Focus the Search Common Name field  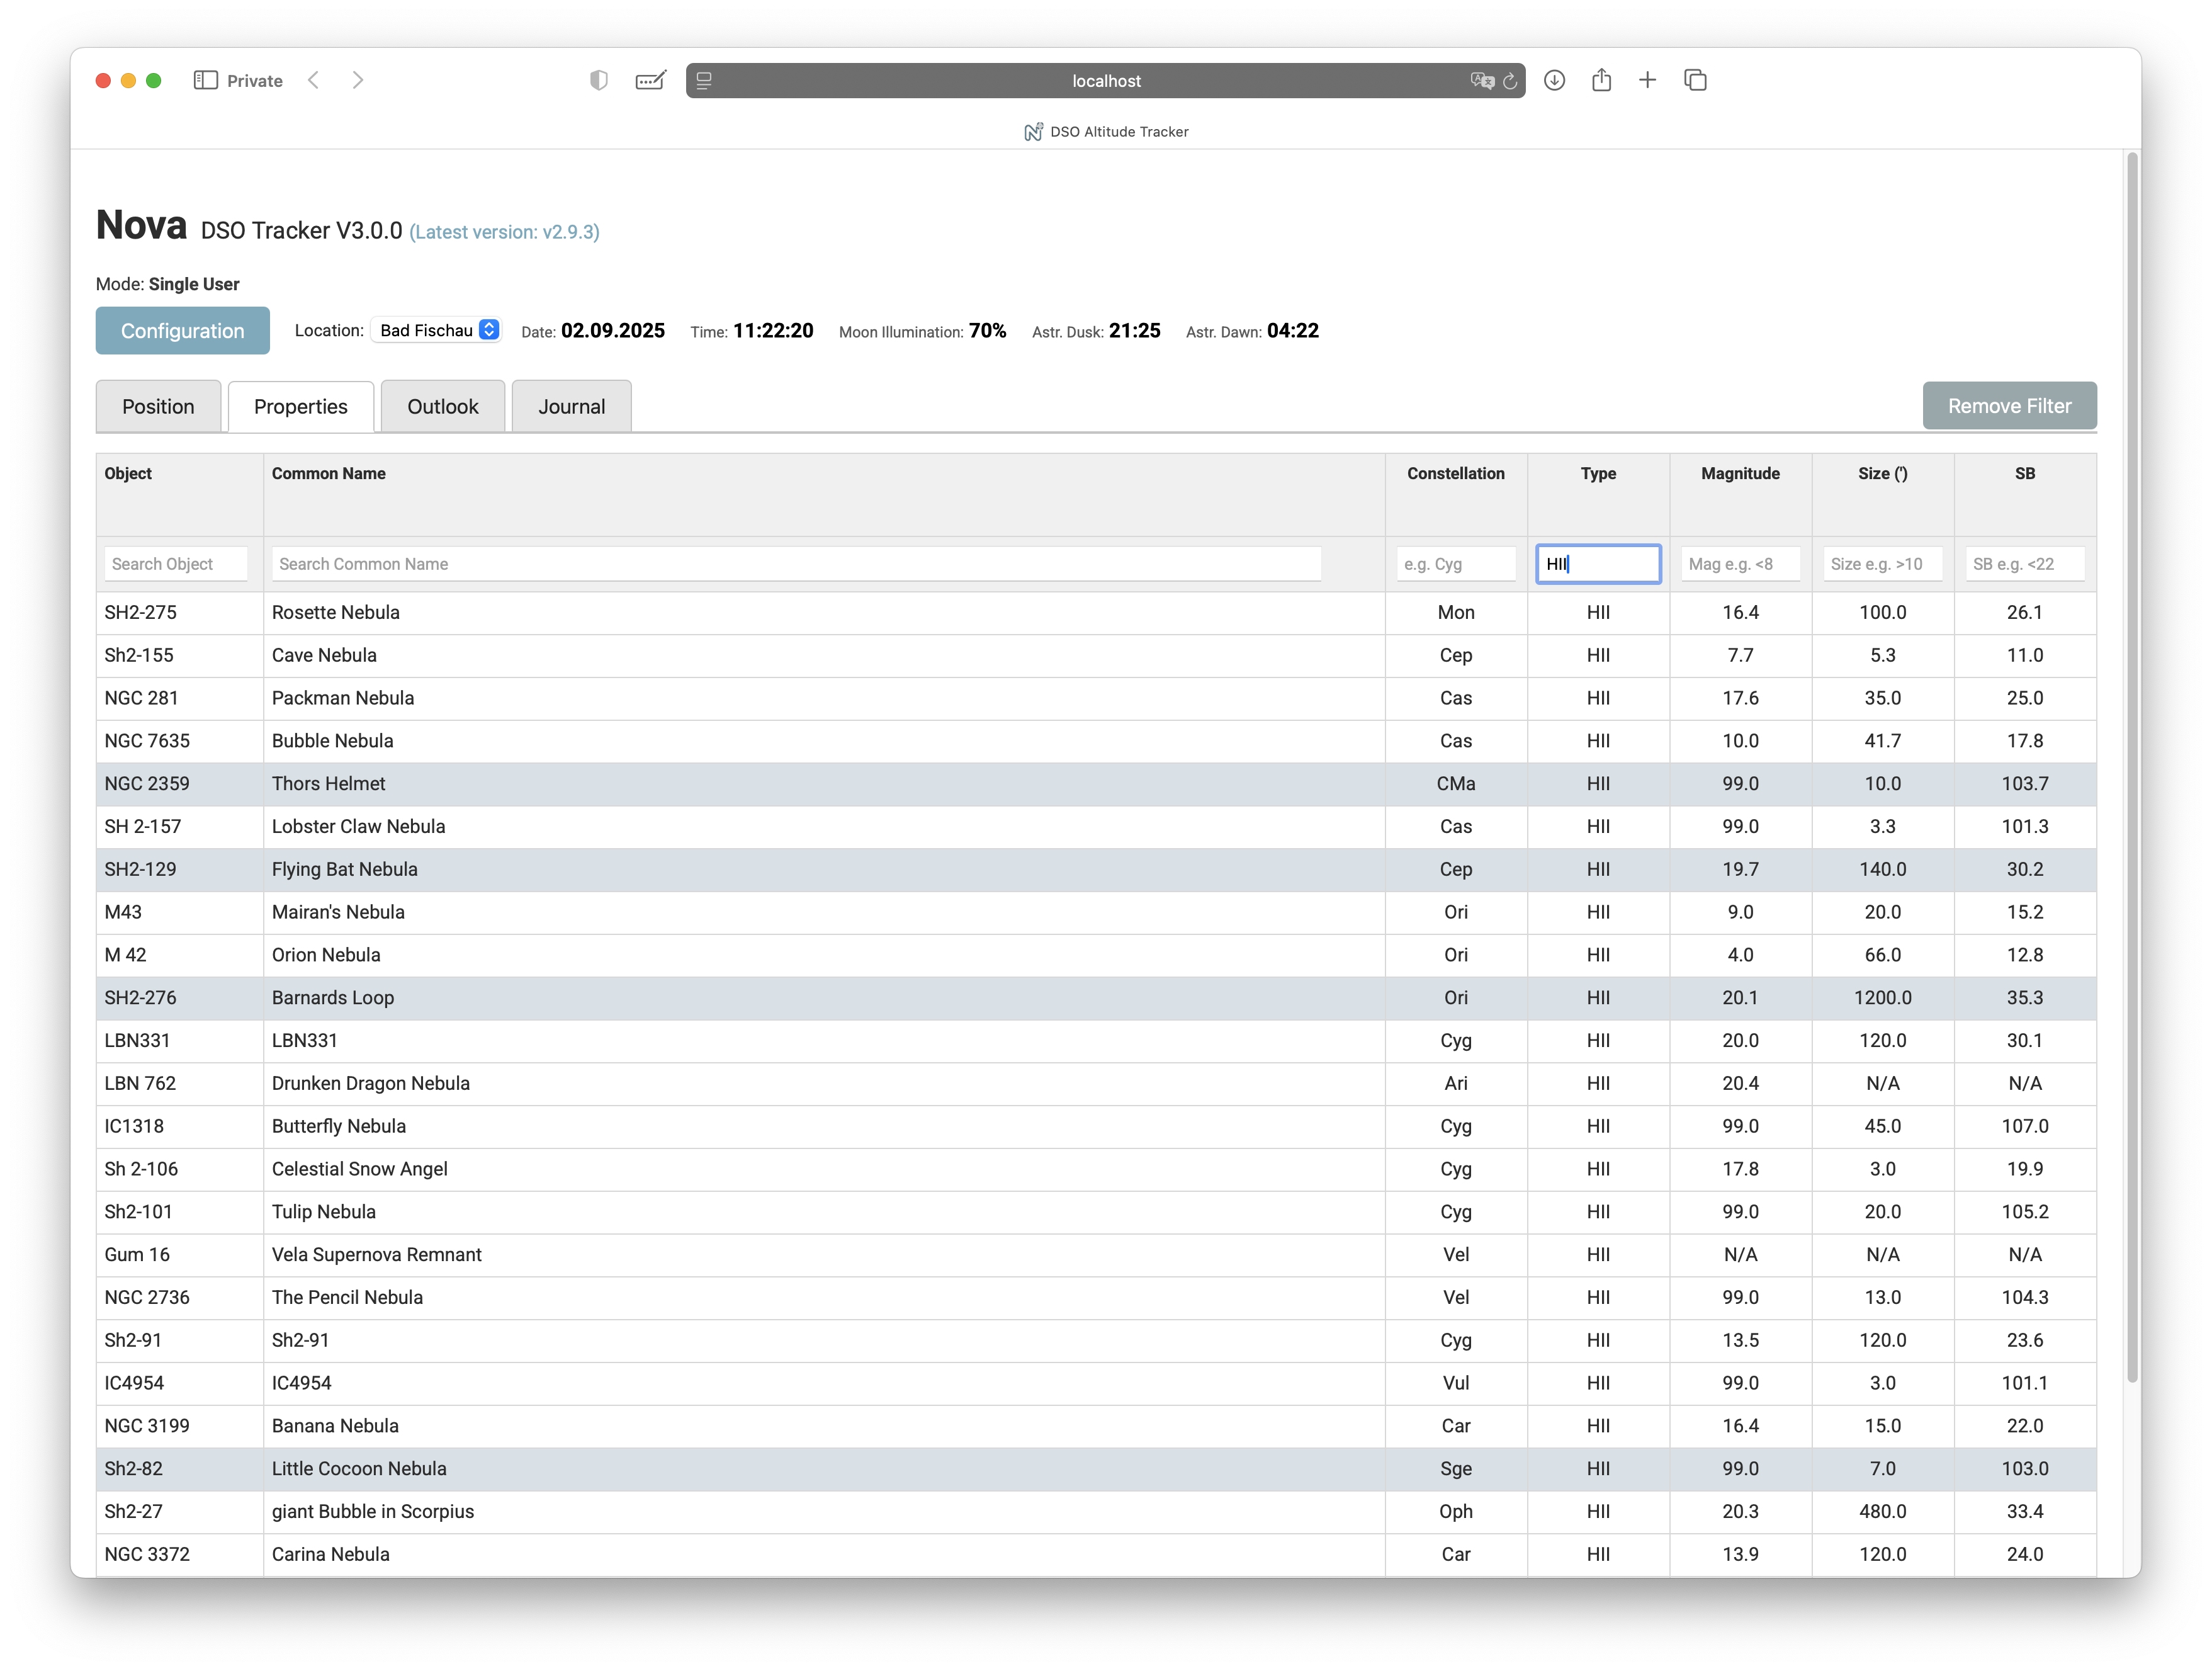click(x=795, y=564)
